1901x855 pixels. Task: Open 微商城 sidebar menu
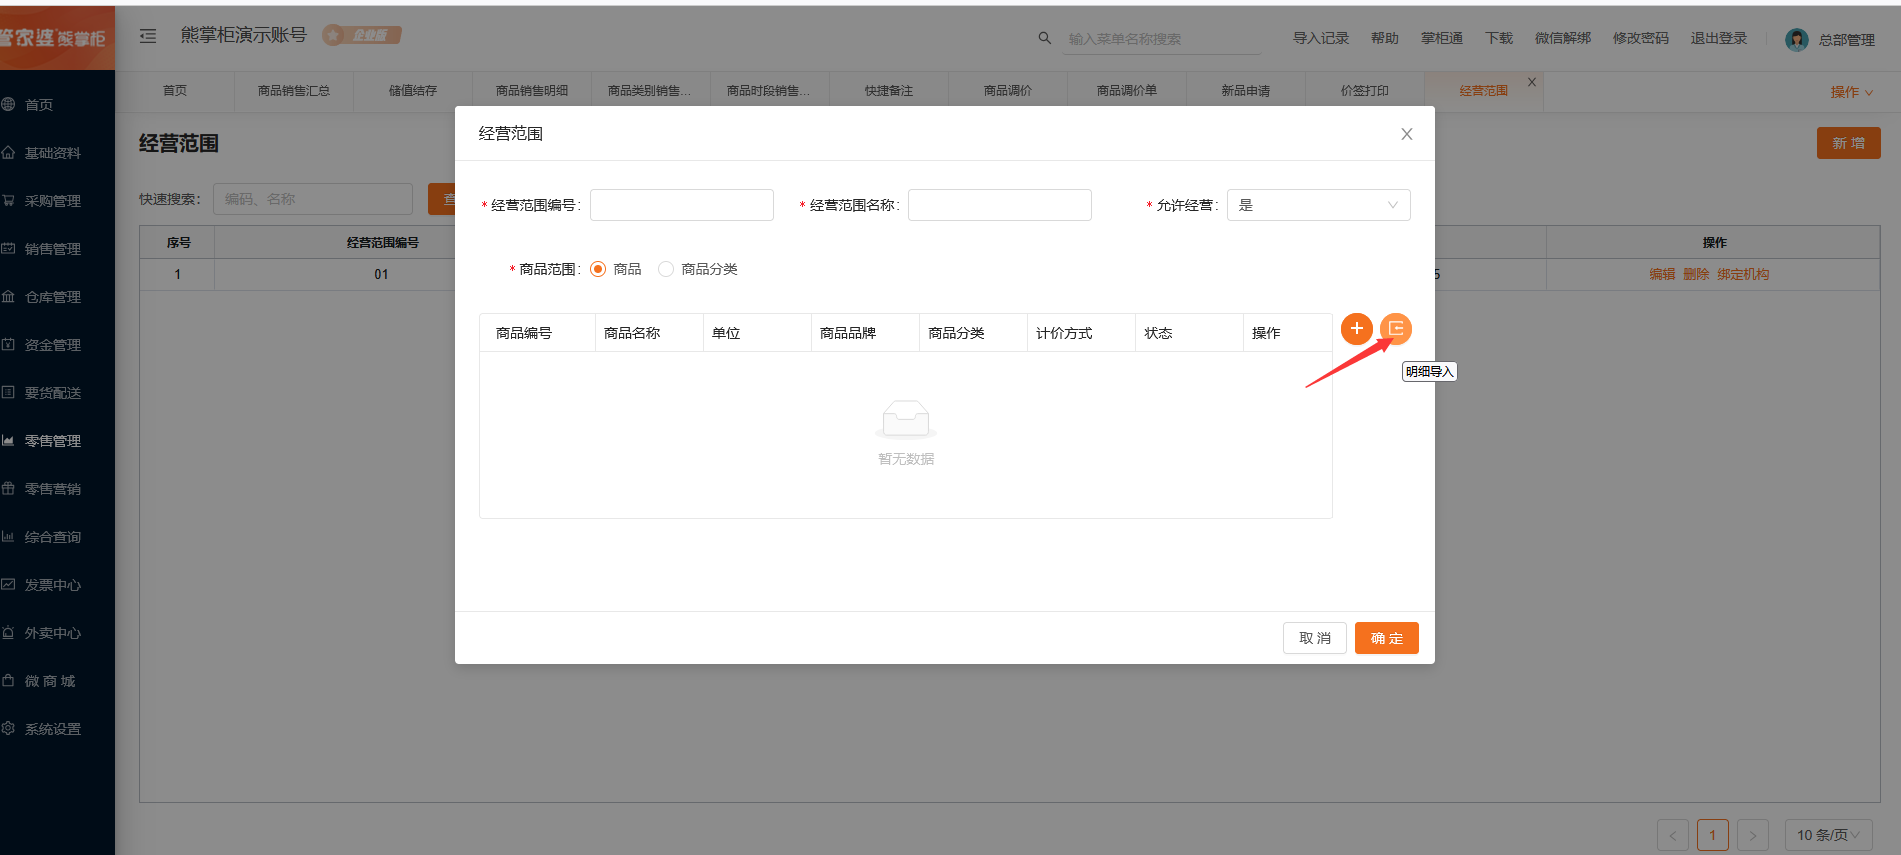tap(50, 681)
